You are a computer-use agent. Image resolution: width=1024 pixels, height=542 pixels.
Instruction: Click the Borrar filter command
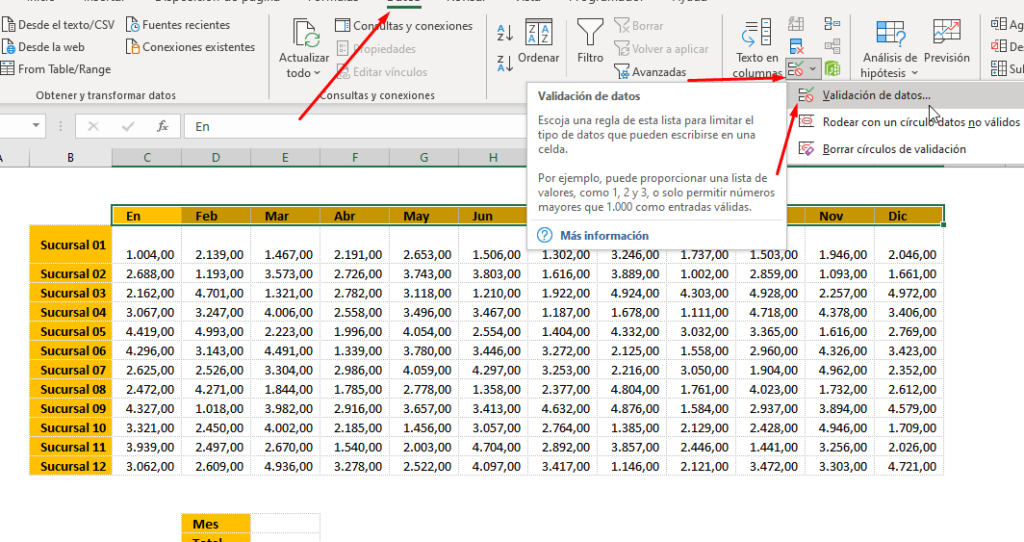[x=639, y=25]
